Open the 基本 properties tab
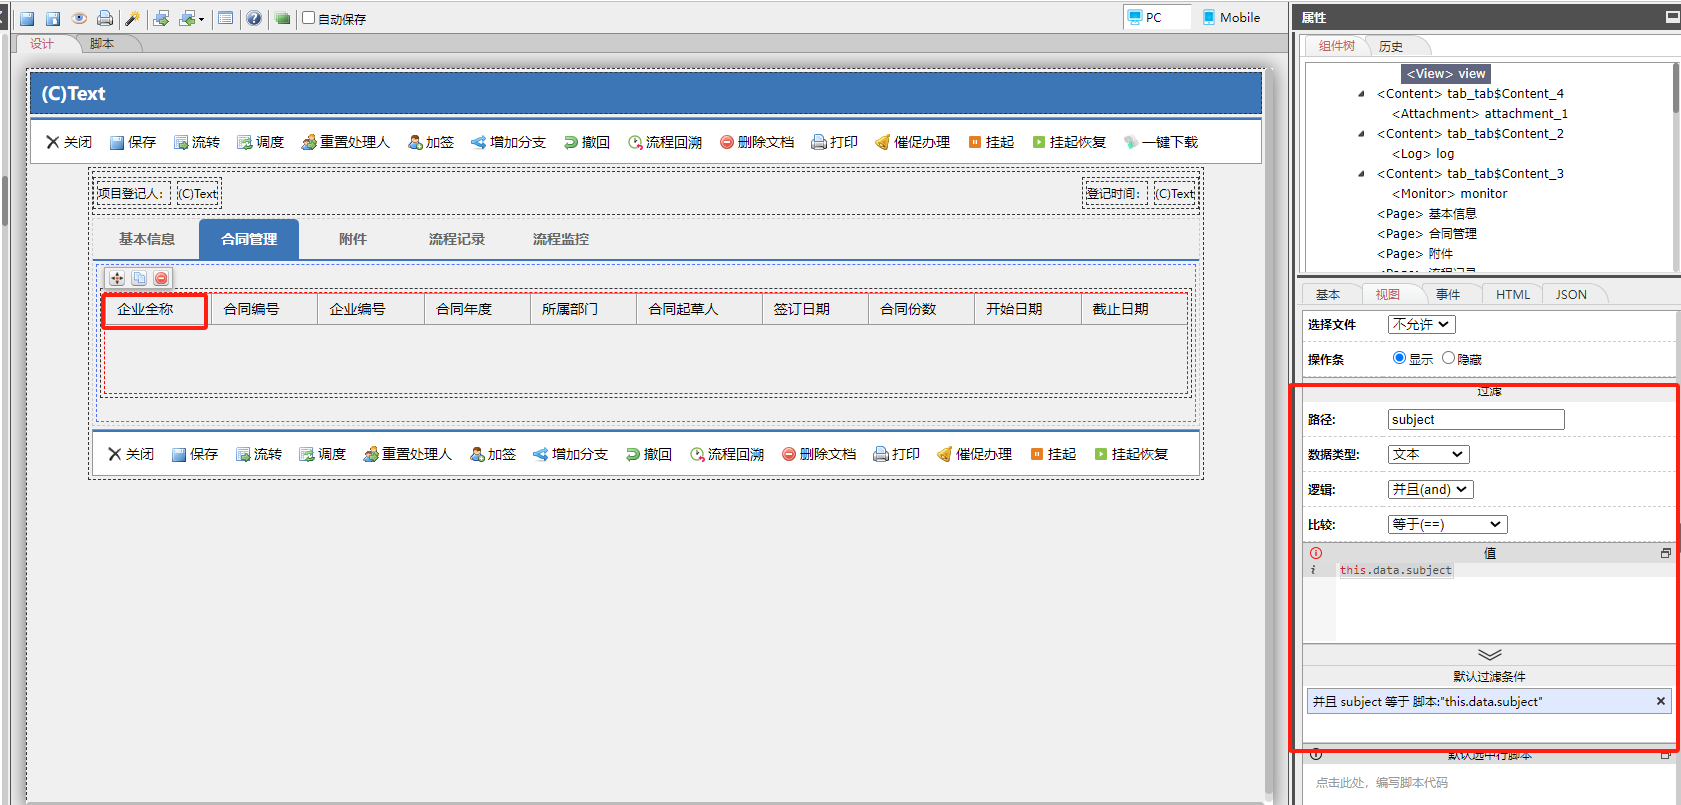The image size is (1681, 805). (1327, 294)
